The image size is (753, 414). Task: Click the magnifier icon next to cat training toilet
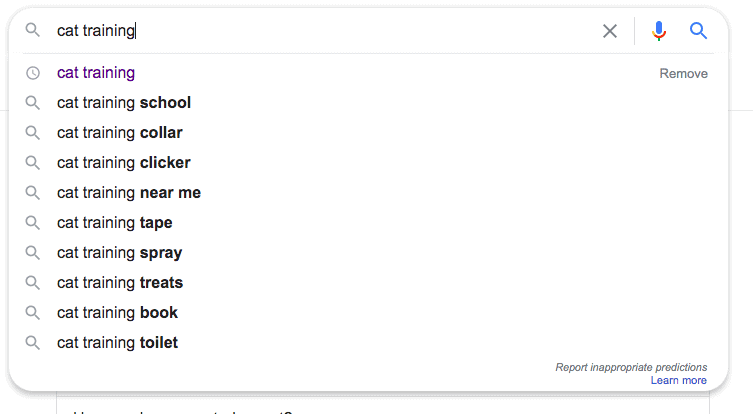coord(33,343)
